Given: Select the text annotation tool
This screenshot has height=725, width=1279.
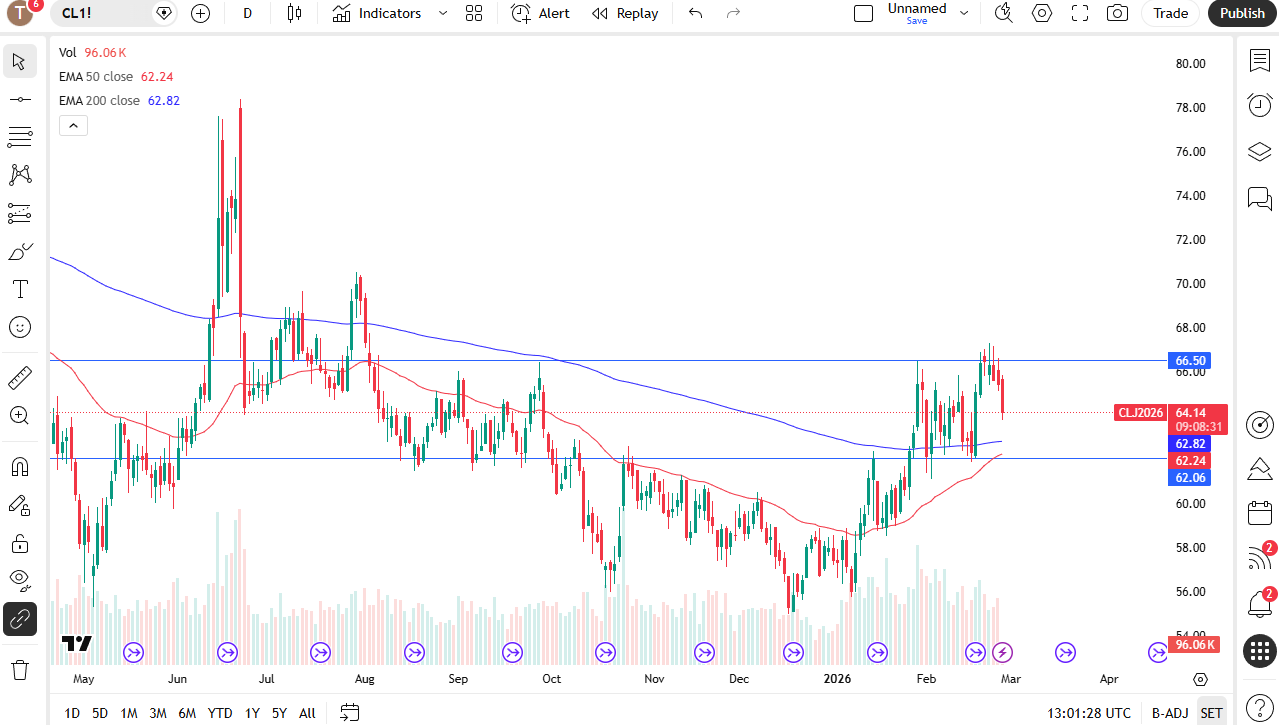Looking at the screenshot, I should [19, 289].
